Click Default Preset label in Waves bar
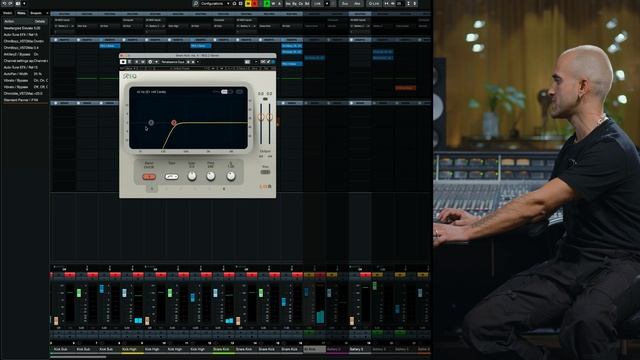 coord(180,69)
